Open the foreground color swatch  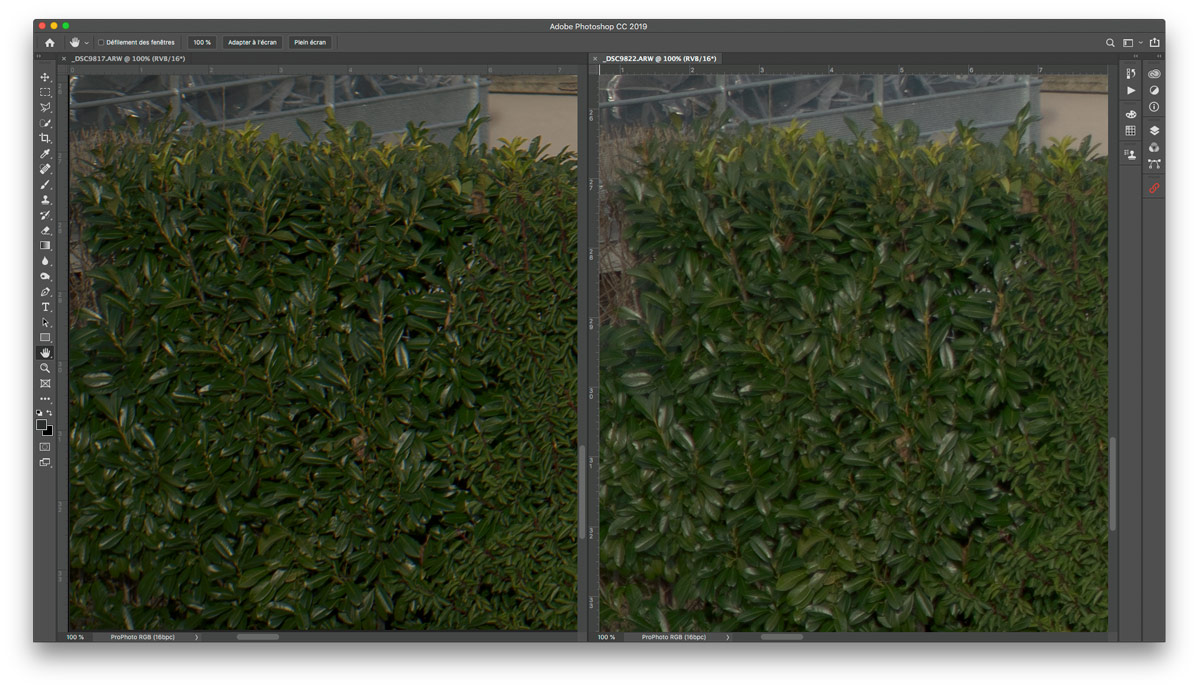point(42,424)
